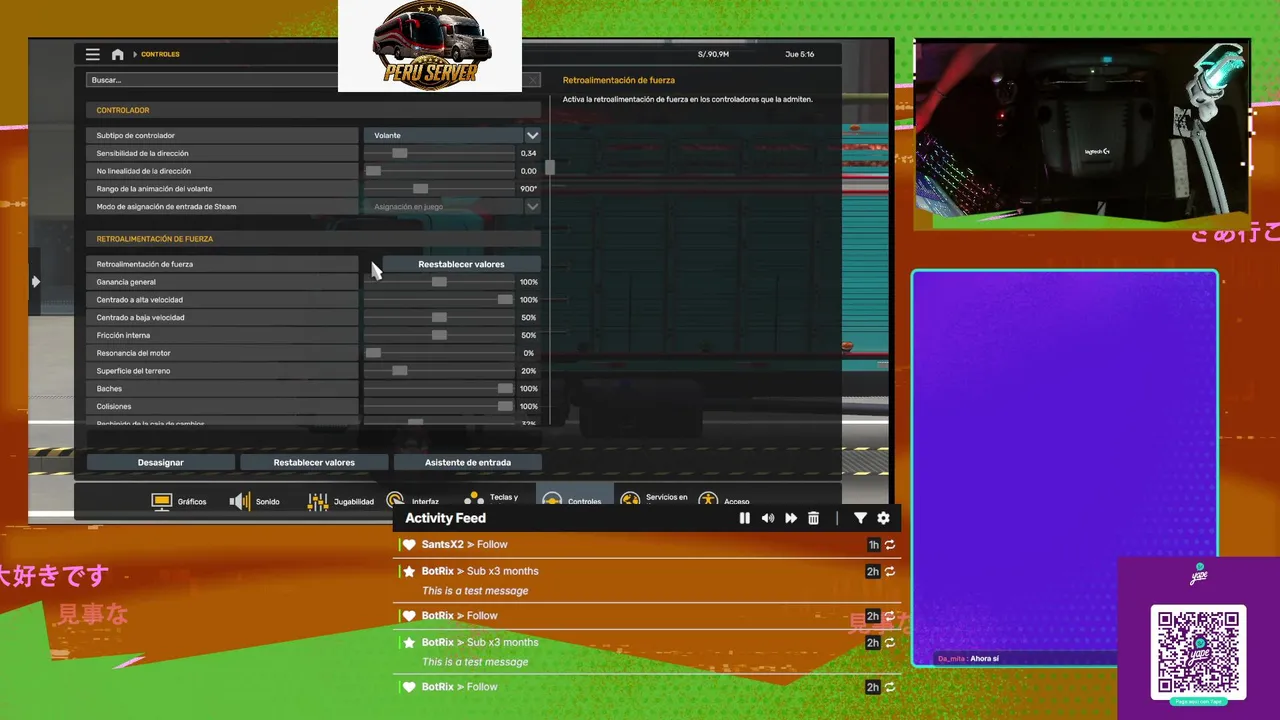Image resolution: width=1280 pixels, height=720 pixels.
Task: Clear the search field with the X
Action: 533,80
